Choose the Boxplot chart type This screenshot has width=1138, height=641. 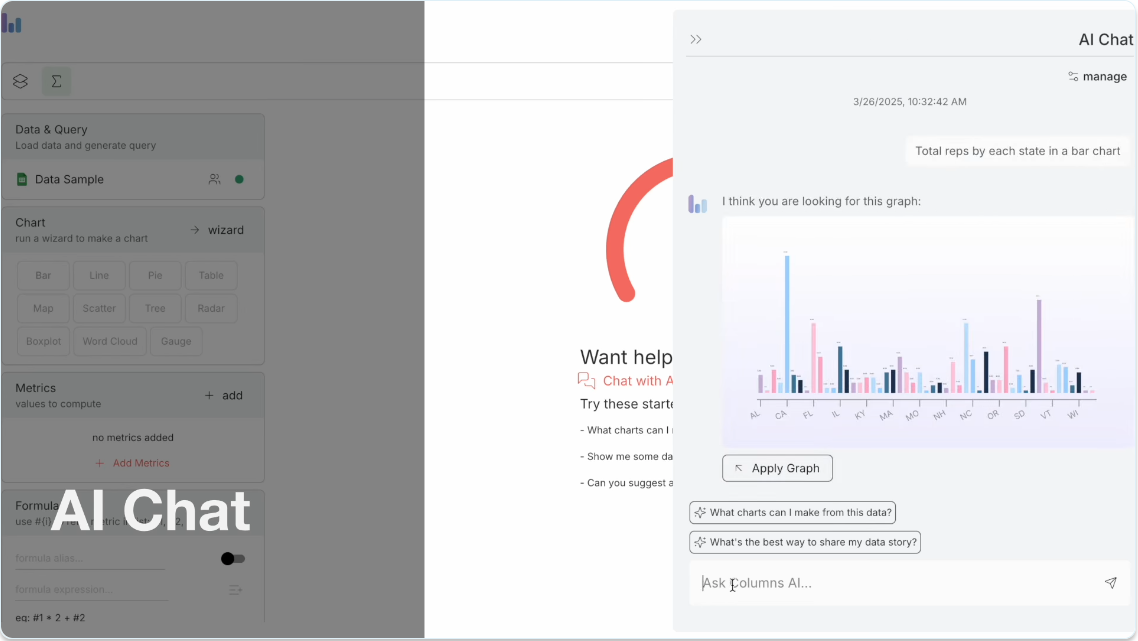44,341
